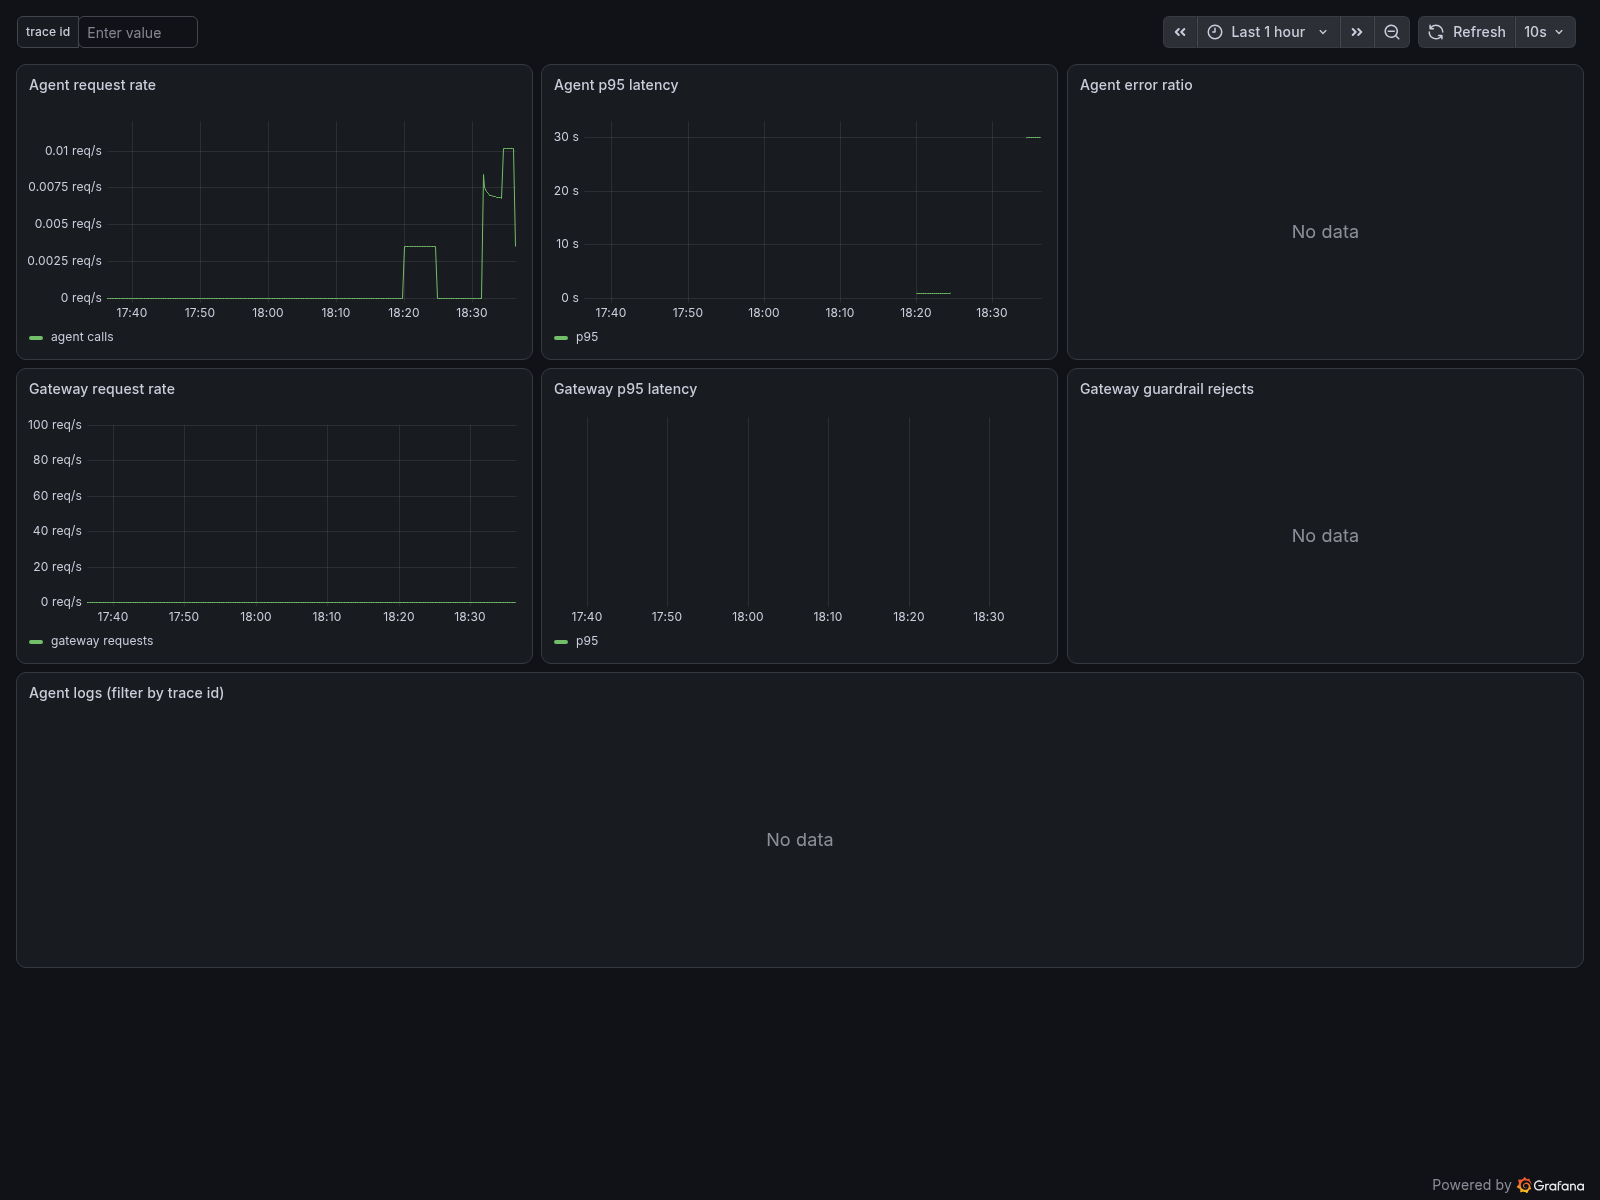Screen dimensions: 1600x1200
Task: Open the Agent p95 latency panel title
Action: click(x=616, y=85)
